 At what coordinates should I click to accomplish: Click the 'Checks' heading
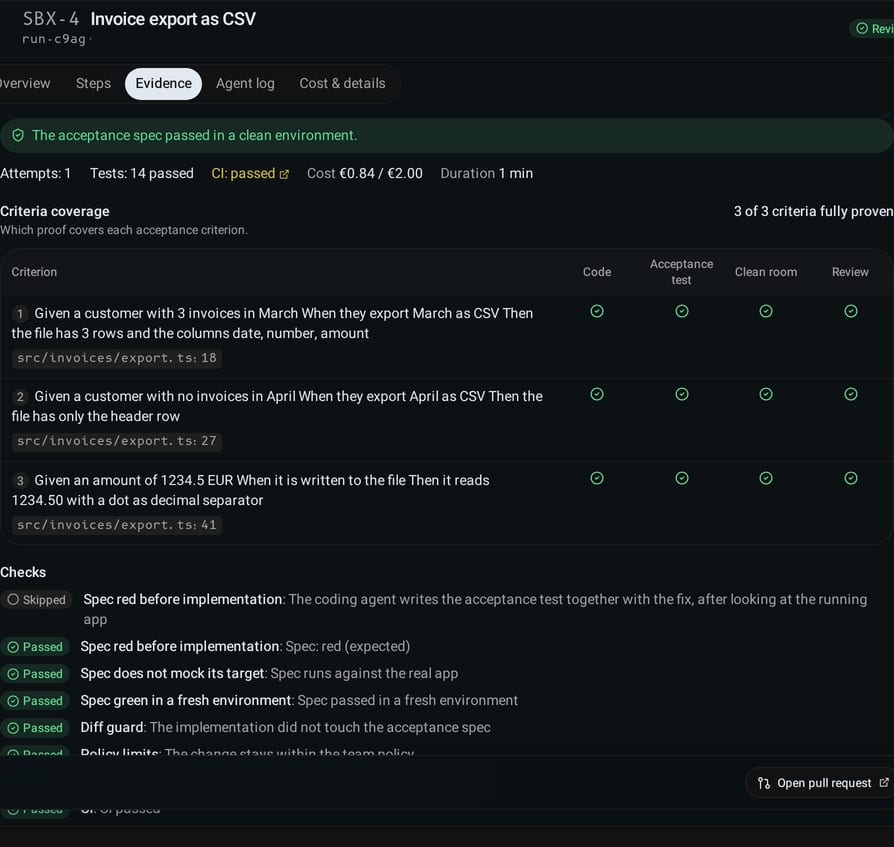pyautogui.click(x=23, y=572)
